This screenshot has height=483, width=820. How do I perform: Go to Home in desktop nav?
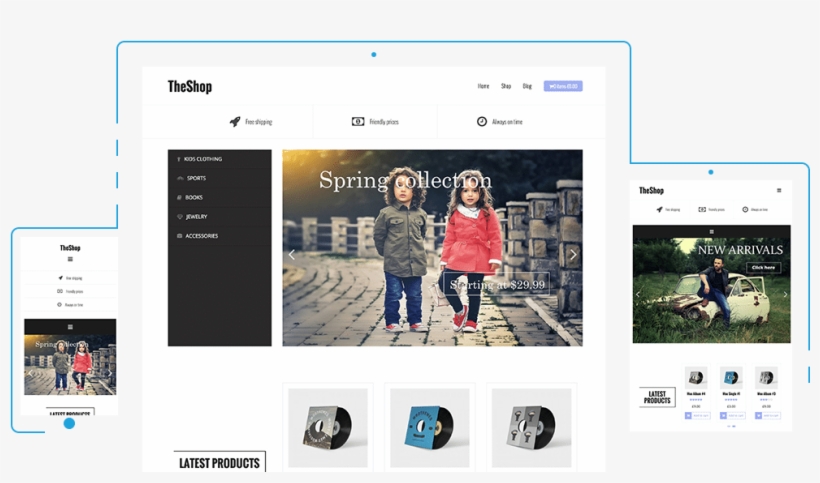pos(483,86)
